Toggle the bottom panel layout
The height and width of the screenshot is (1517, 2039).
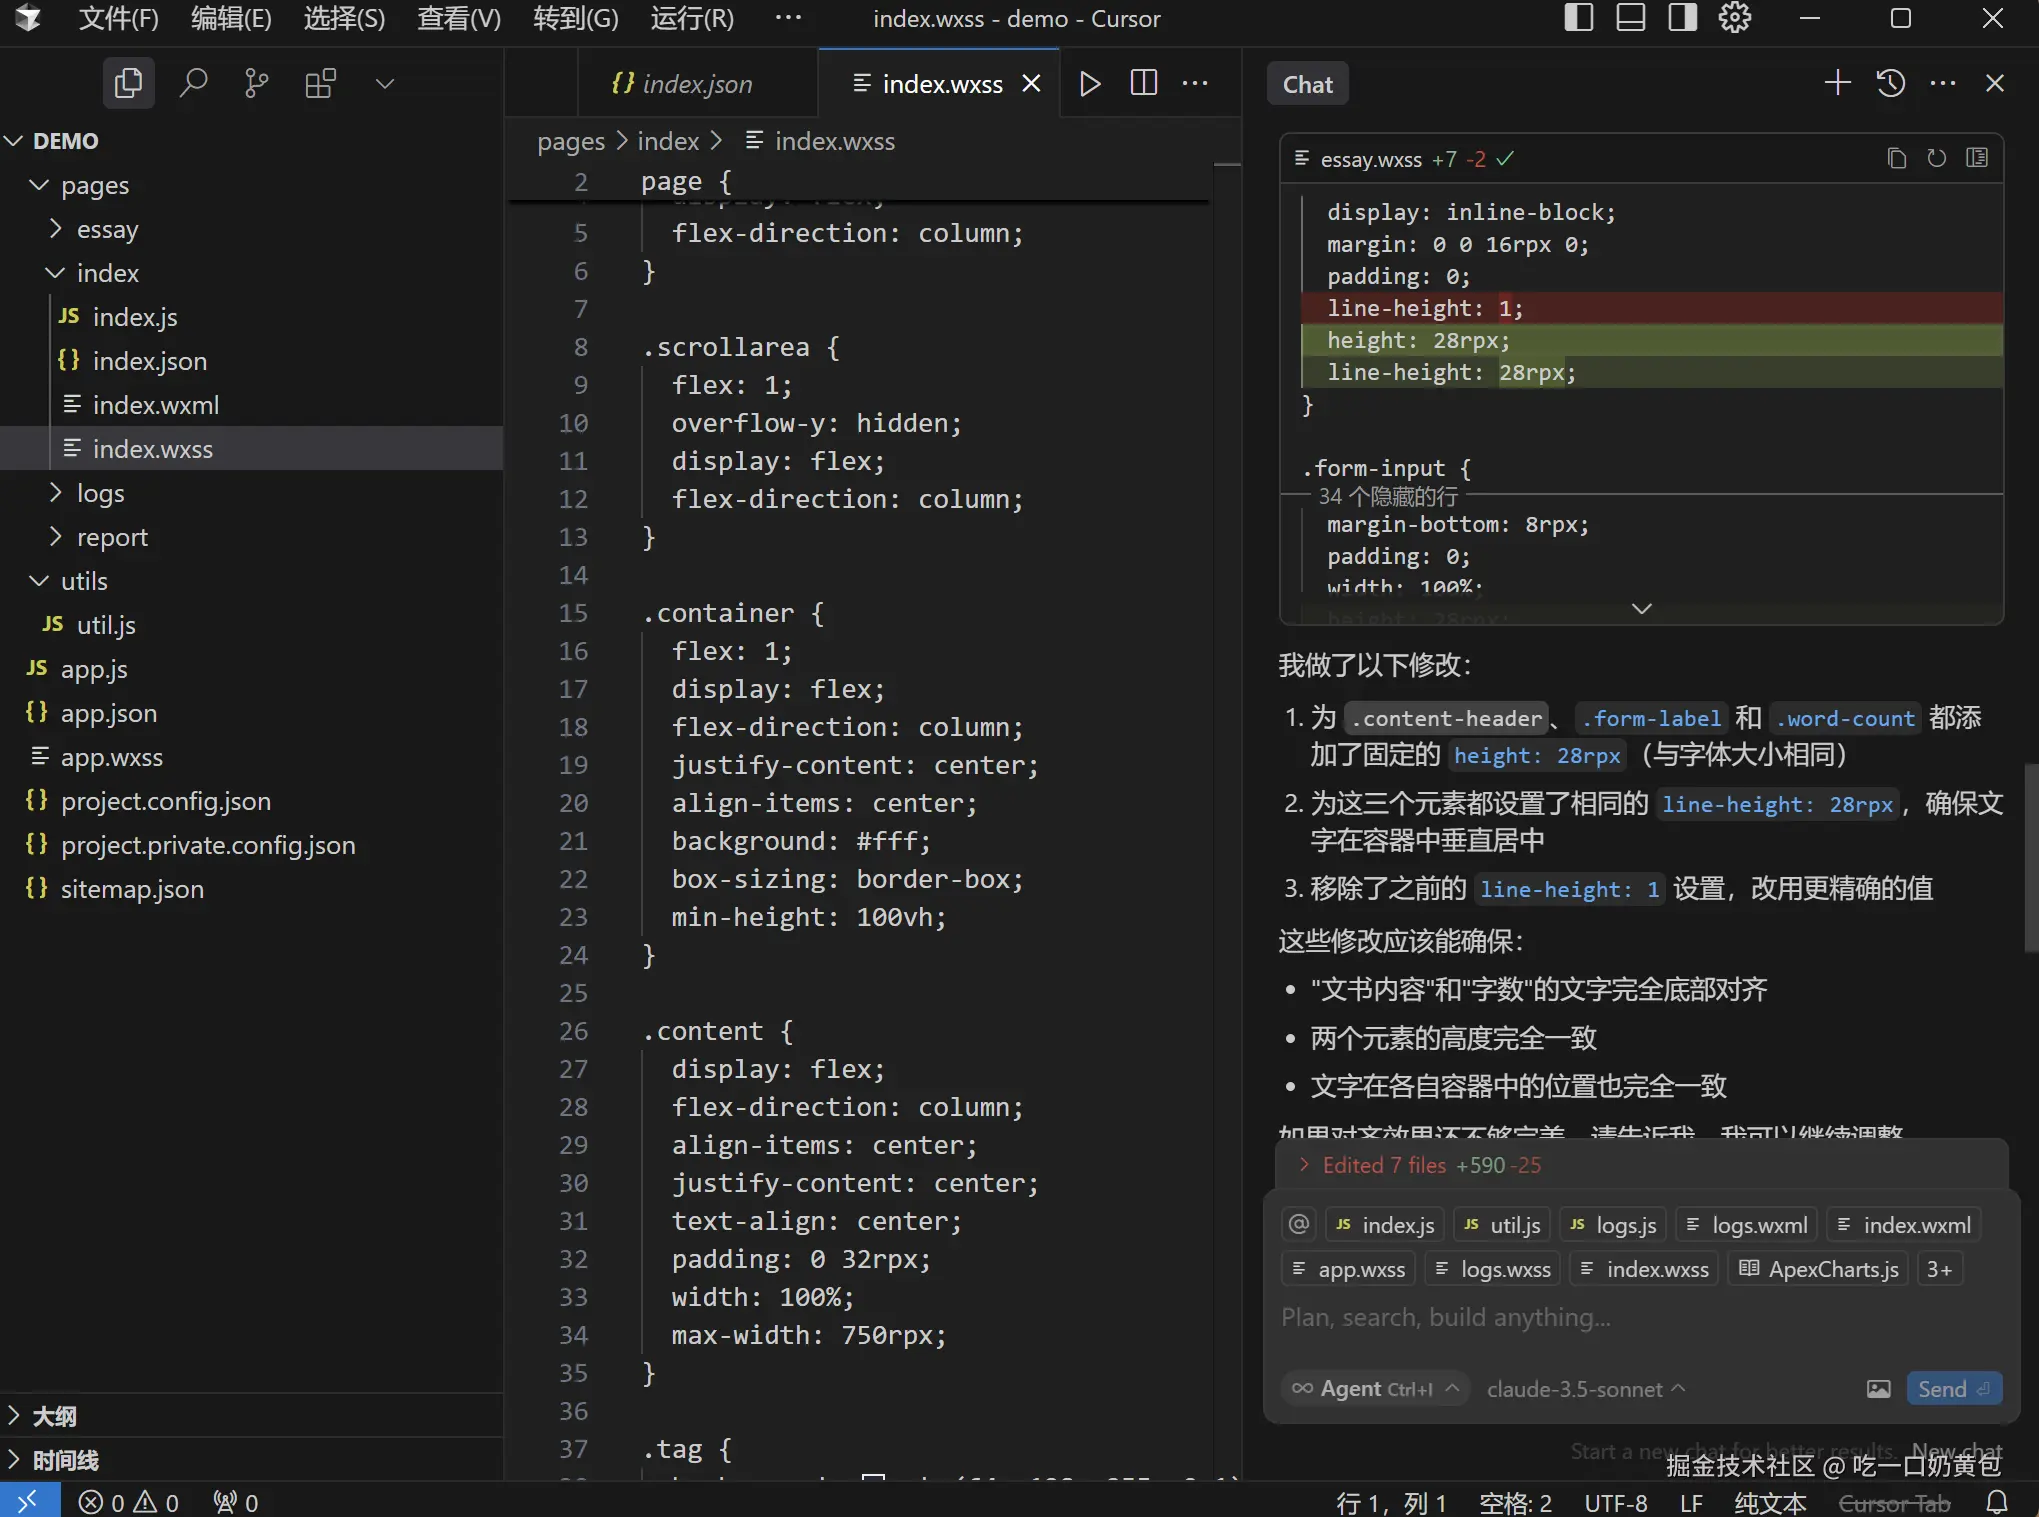[1630, 18]
